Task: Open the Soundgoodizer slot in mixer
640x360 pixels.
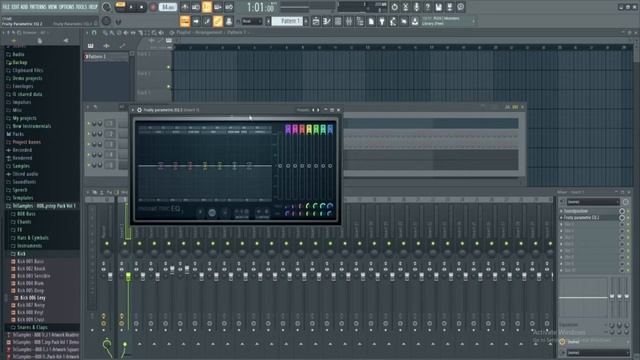Action: (589, 211)
